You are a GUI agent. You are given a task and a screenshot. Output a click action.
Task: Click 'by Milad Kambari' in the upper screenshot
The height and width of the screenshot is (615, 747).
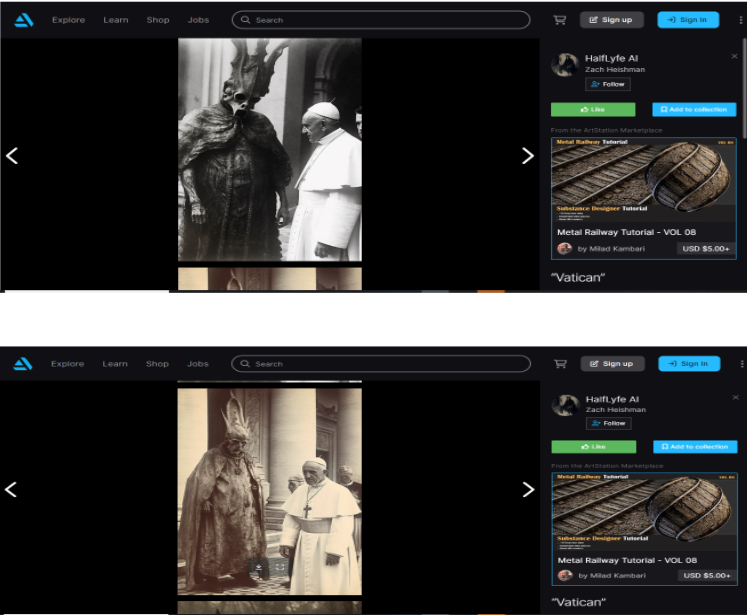click(611, 249)
